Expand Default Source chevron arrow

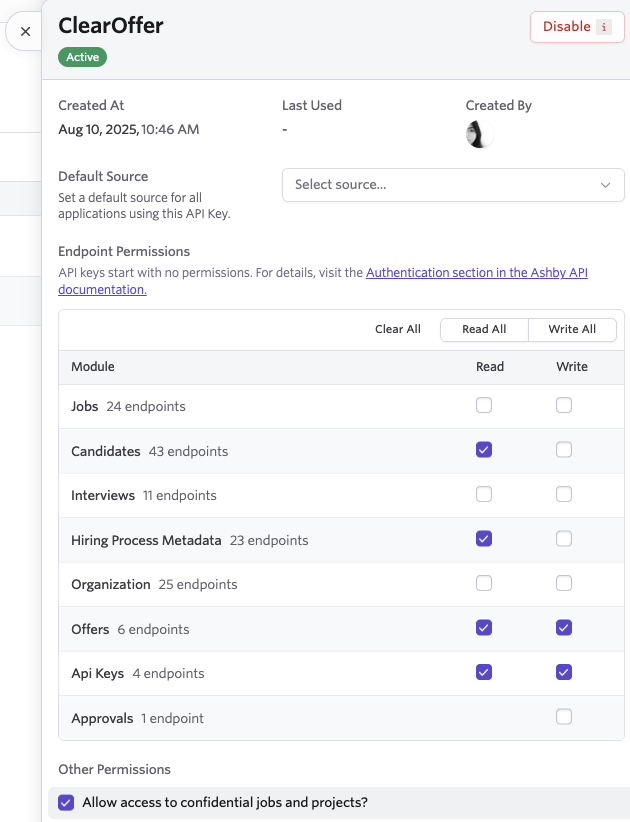click(x=605, y=185)
